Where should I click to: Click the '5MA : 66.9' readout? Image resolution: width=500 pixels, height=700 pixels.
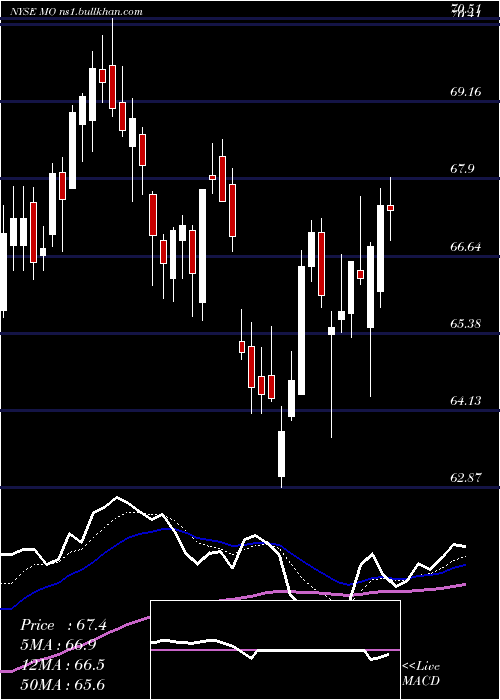[58, 645]
